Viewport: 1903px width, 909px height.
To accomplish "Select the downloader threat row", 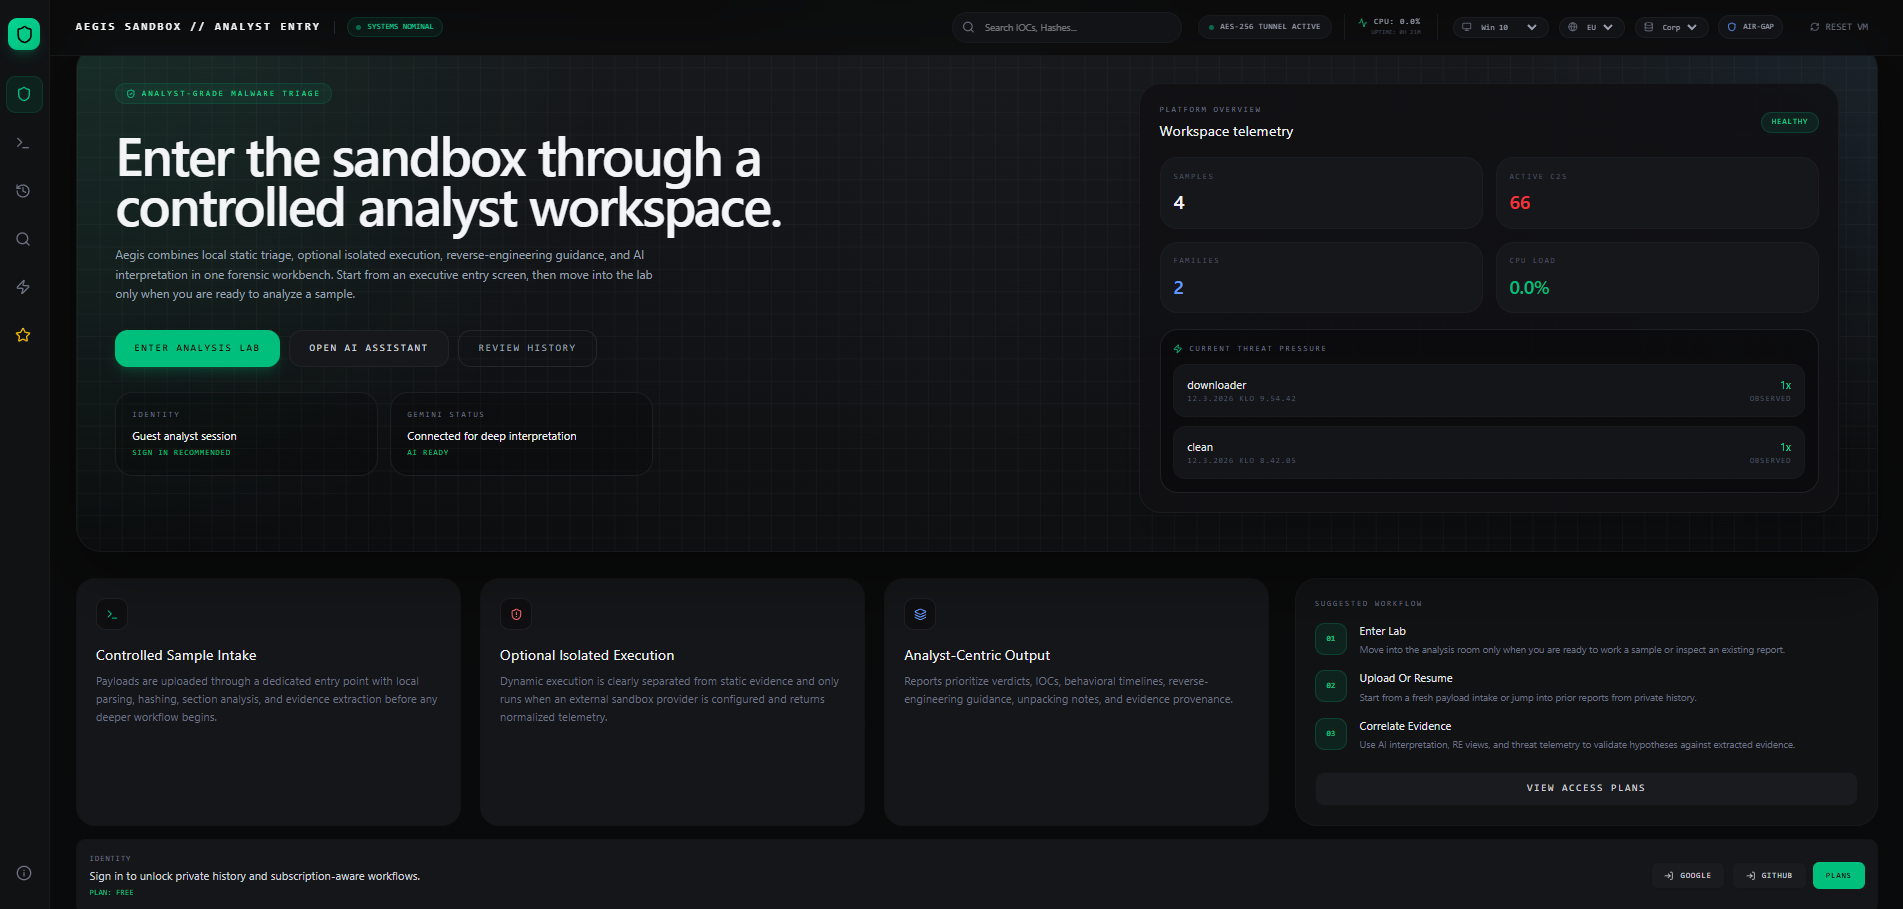I will [1488, 391].
